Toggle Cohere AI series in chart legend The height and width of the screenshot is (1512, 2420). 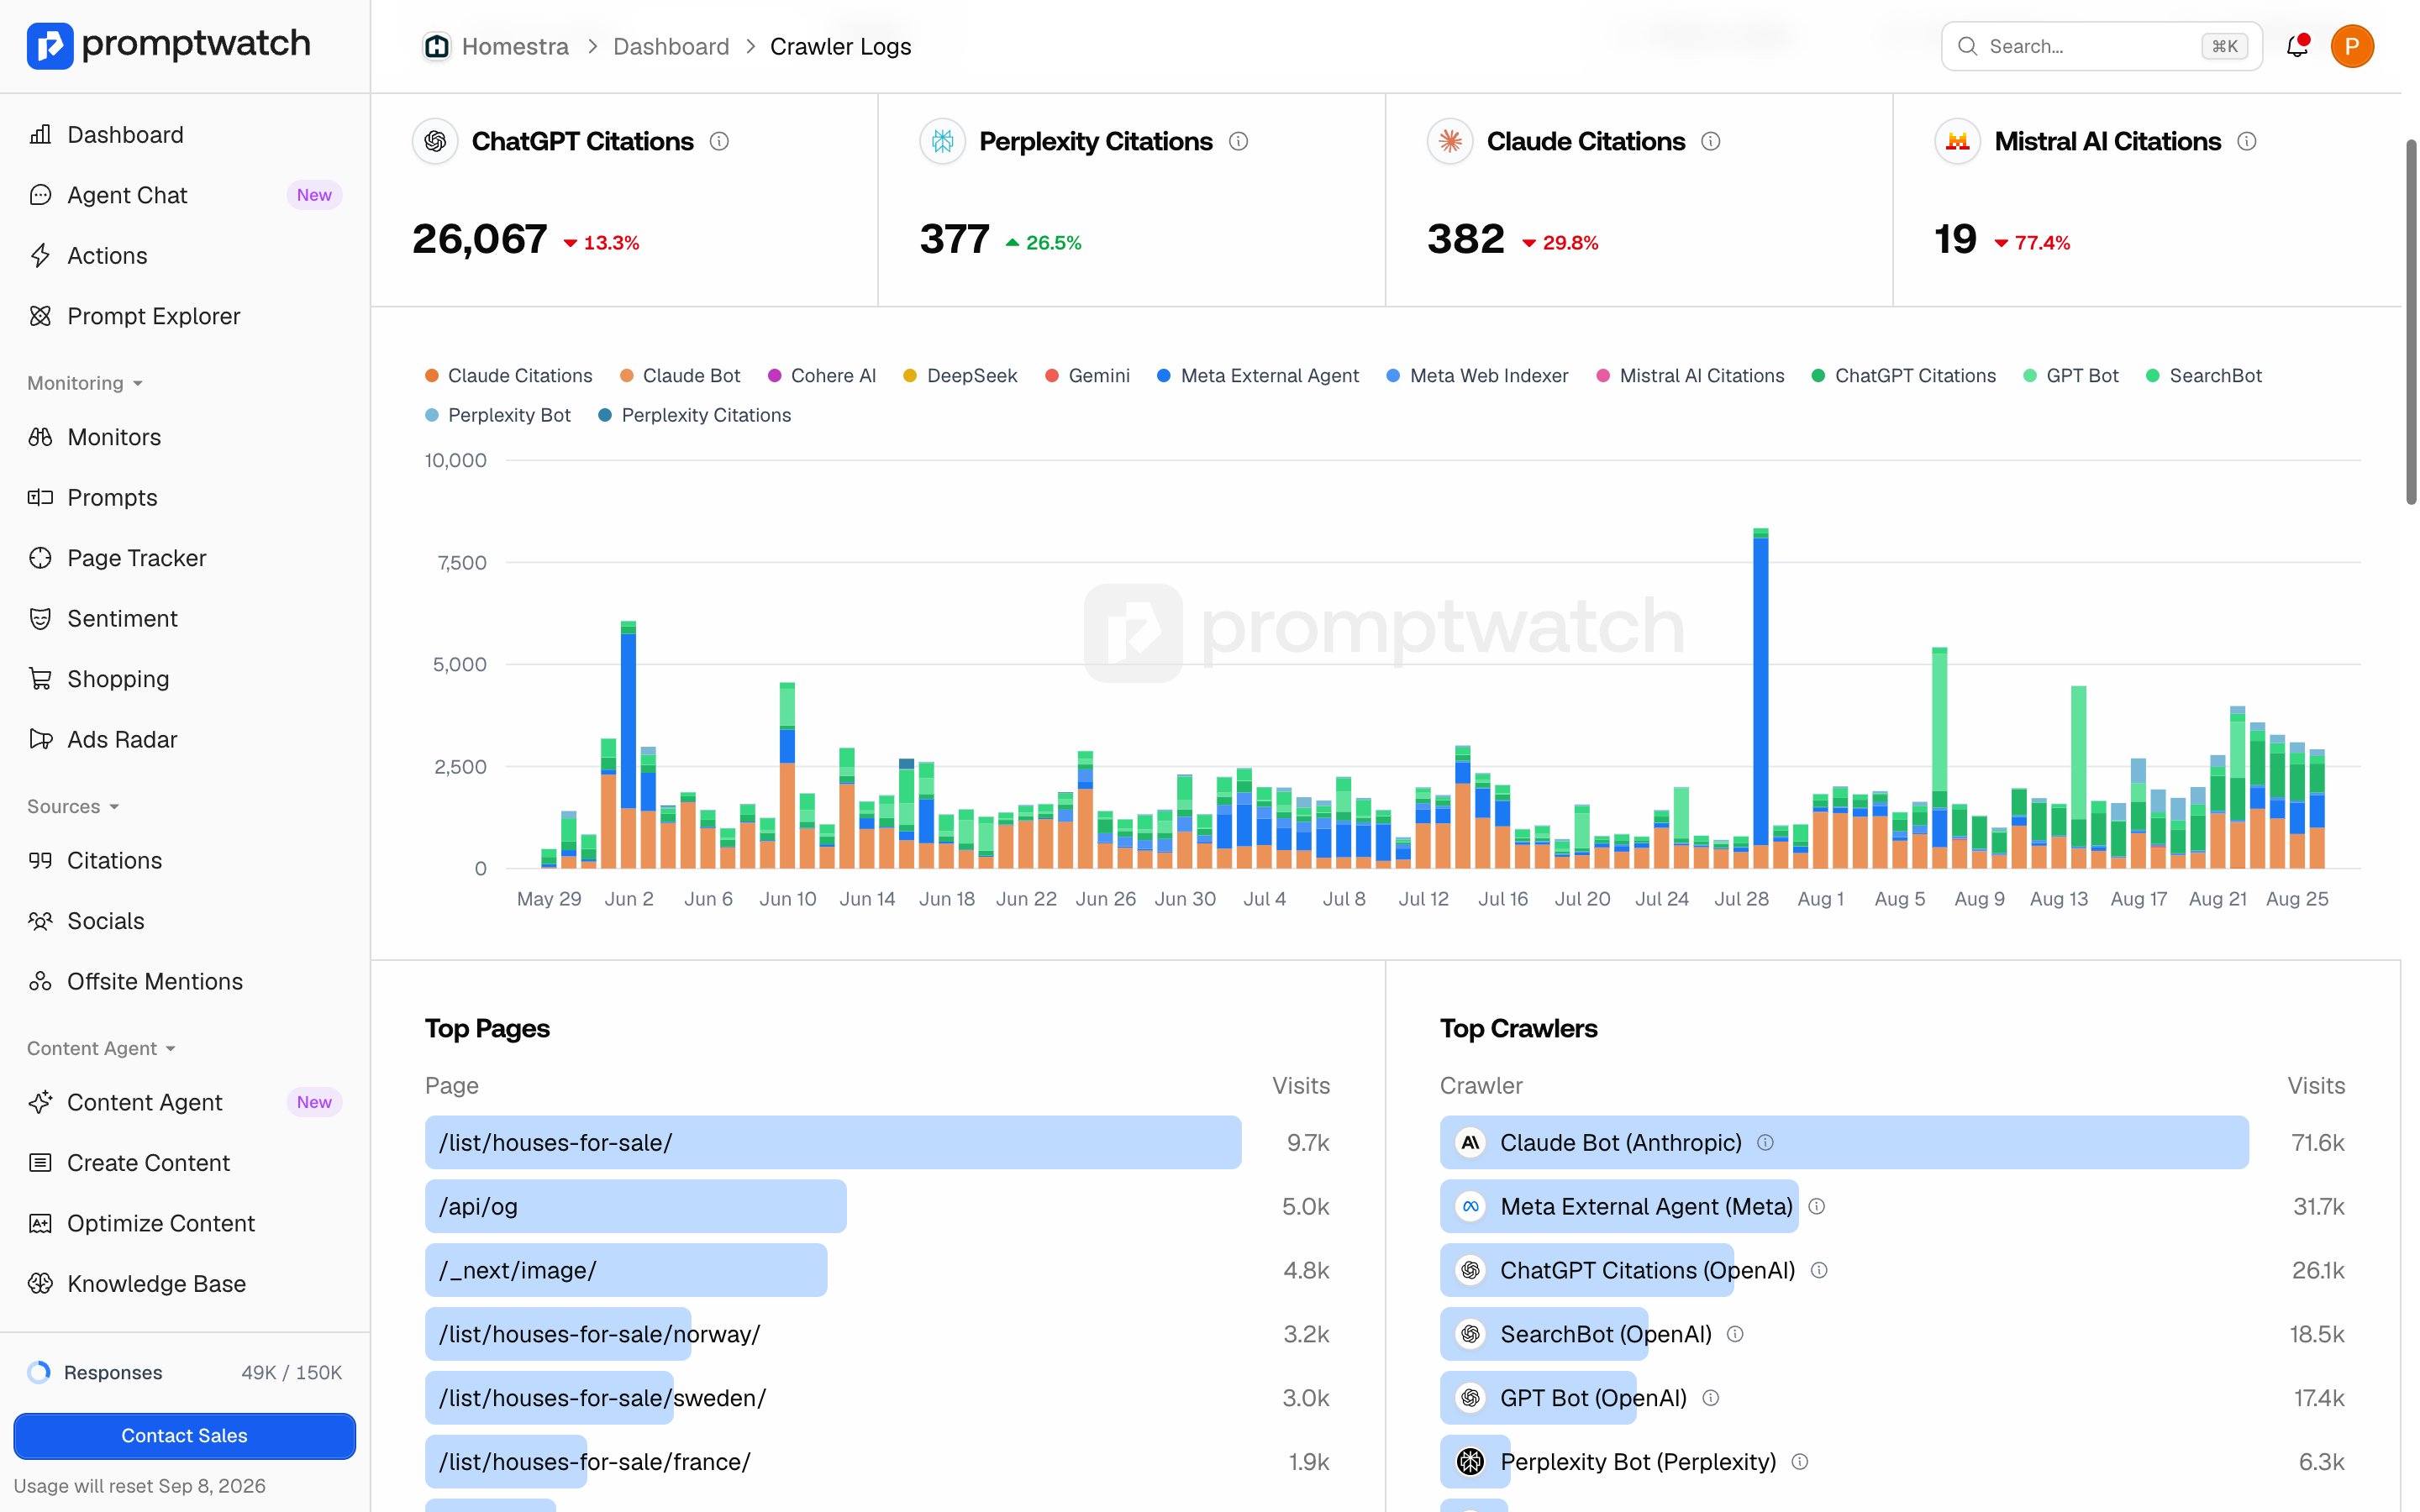click(821, 375)
